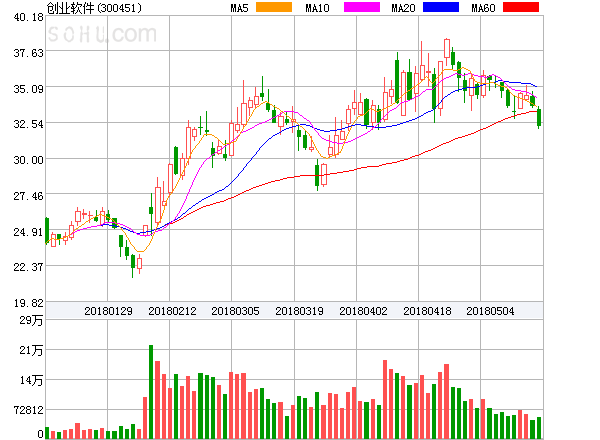Screen dimensions: 600x440
Task: Click the 20180418 date label
Action: (427, 311)
